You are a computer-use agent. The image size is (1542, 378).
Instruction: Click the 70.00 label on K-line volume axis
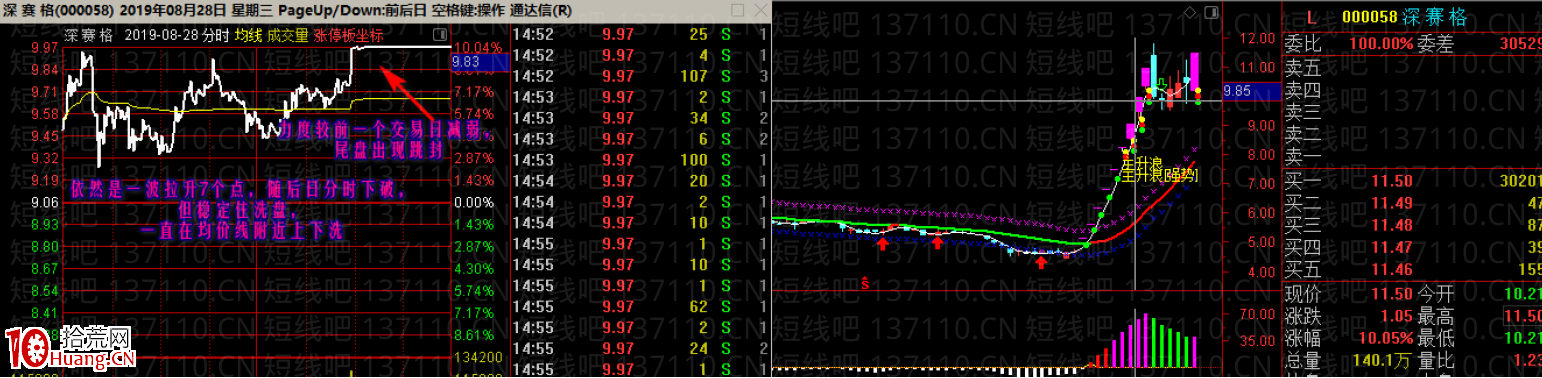(x=1256, y=314)
